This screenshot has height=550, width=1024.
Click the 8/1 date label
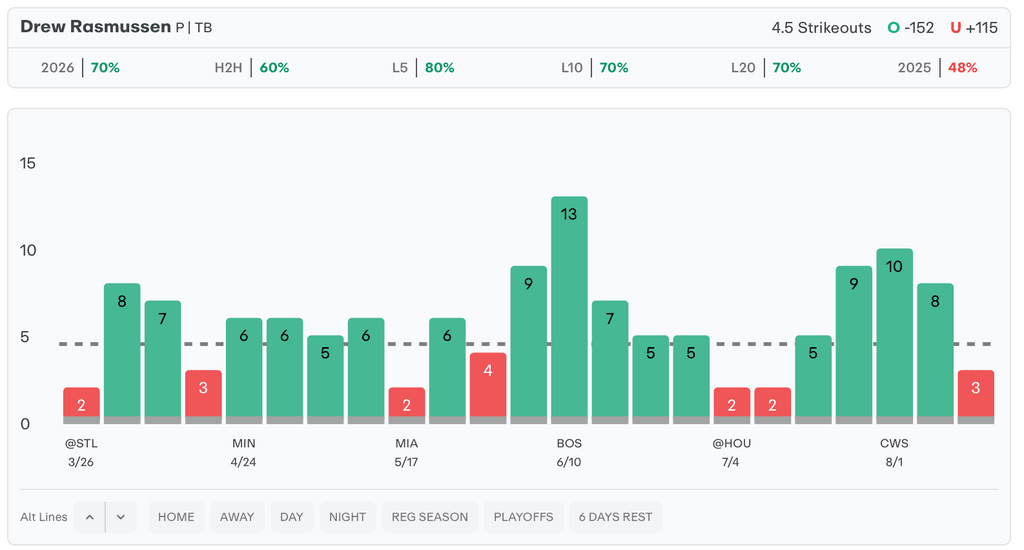894,462
